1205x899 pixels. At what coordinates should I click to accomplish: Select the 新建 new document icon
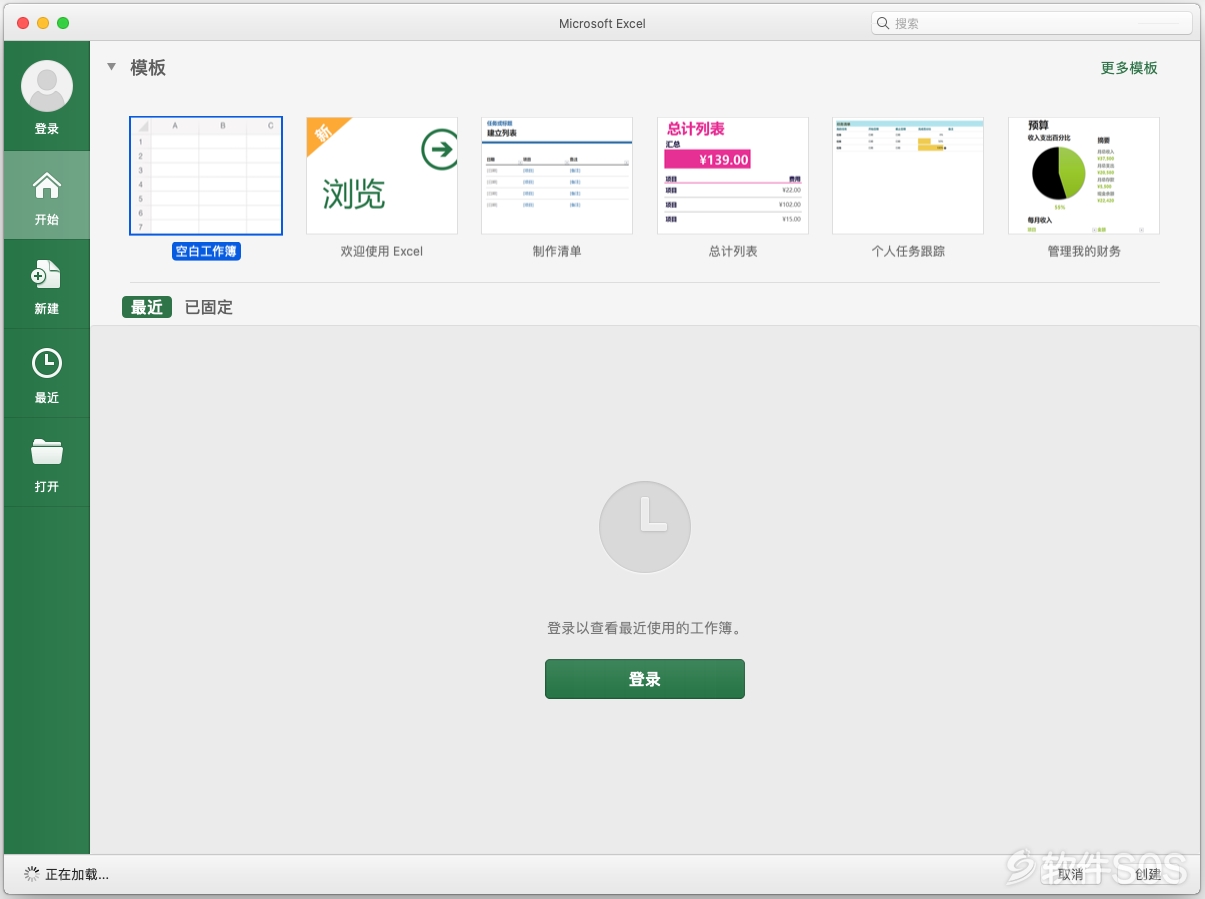click(47, 275)
